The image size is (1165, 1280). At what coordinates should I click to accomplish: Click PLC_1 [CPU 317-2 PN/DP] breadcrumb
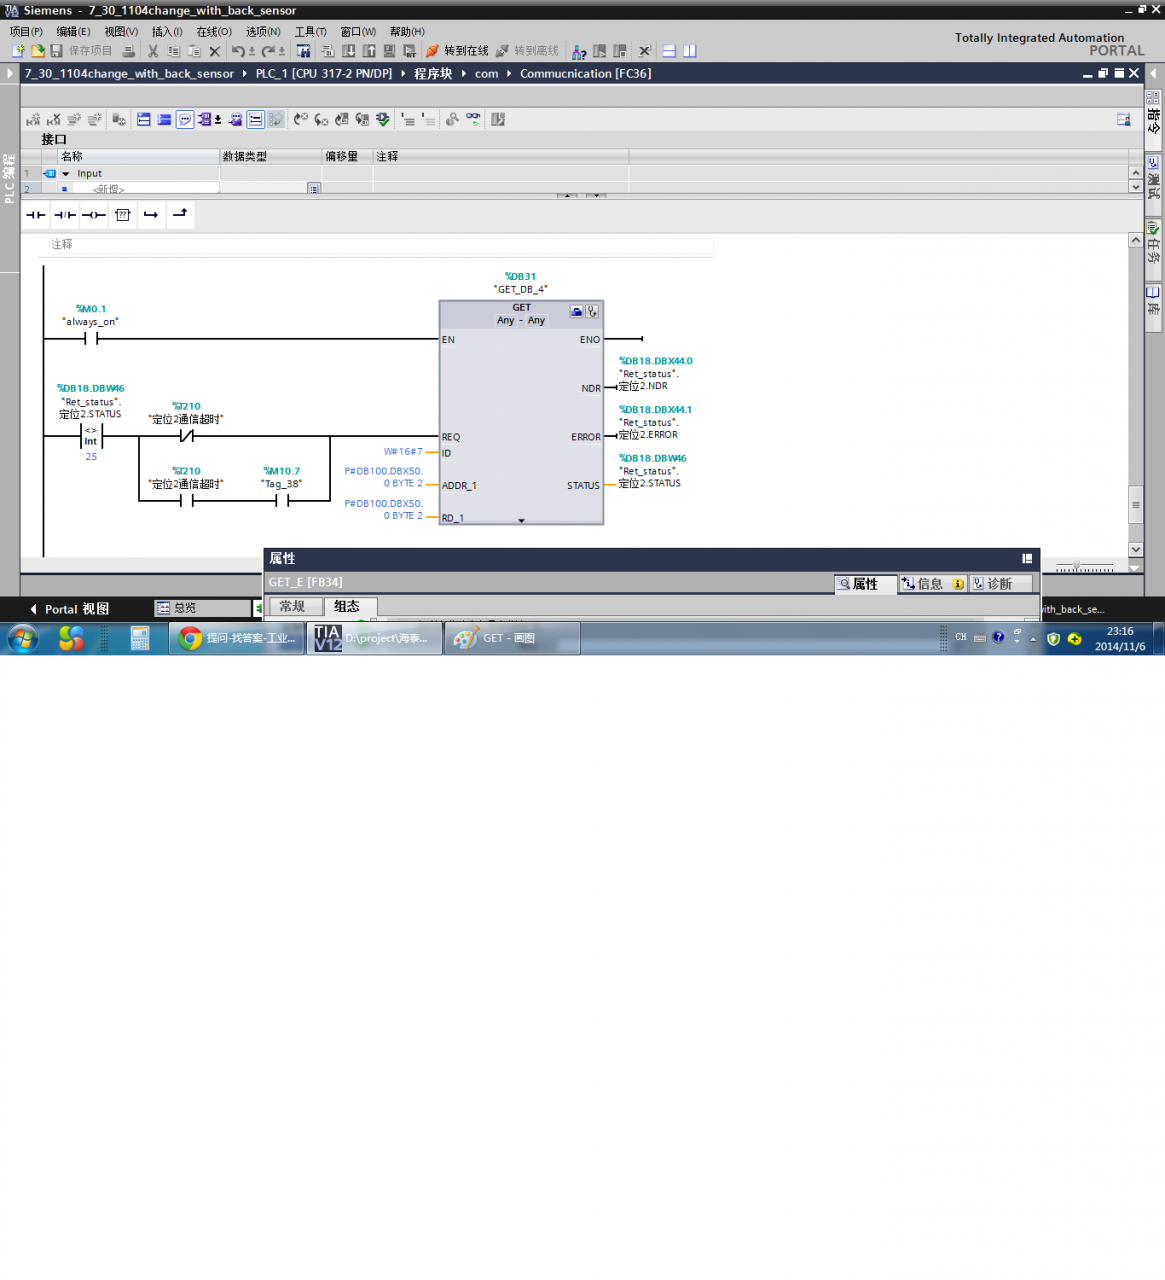tap(324, 74)
